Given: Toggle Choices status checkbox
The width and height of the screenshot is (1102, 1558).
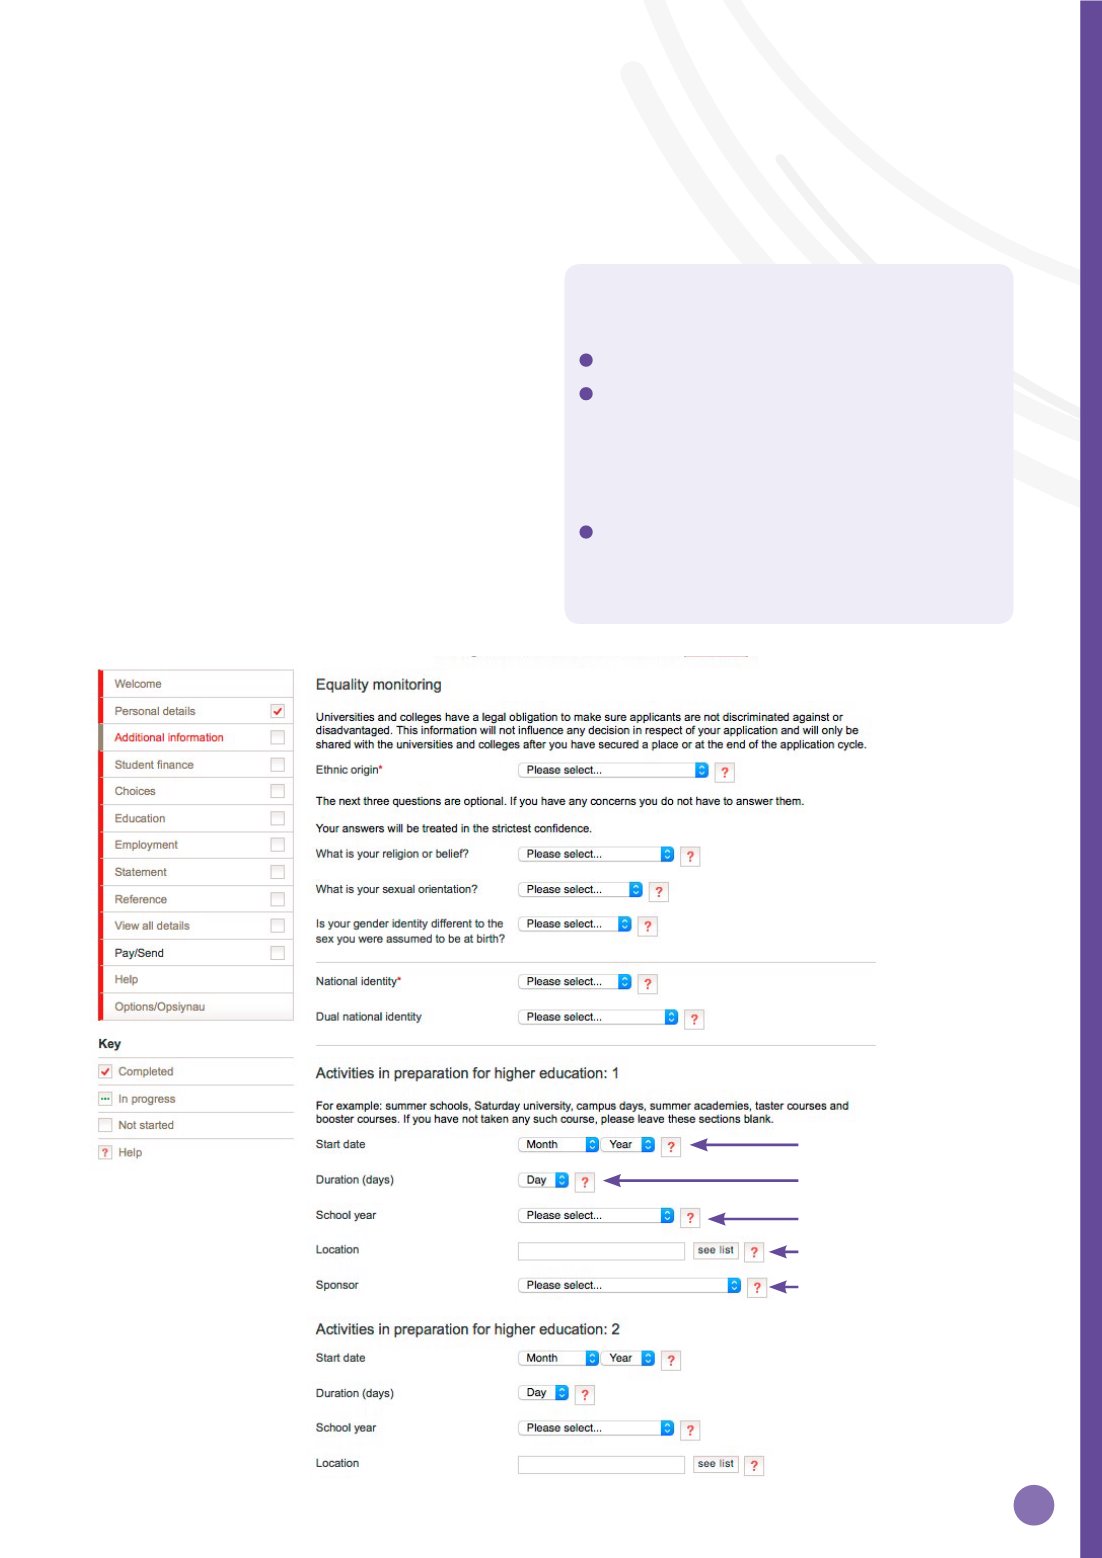Looking at the screenshot, I should pos(278,791).
